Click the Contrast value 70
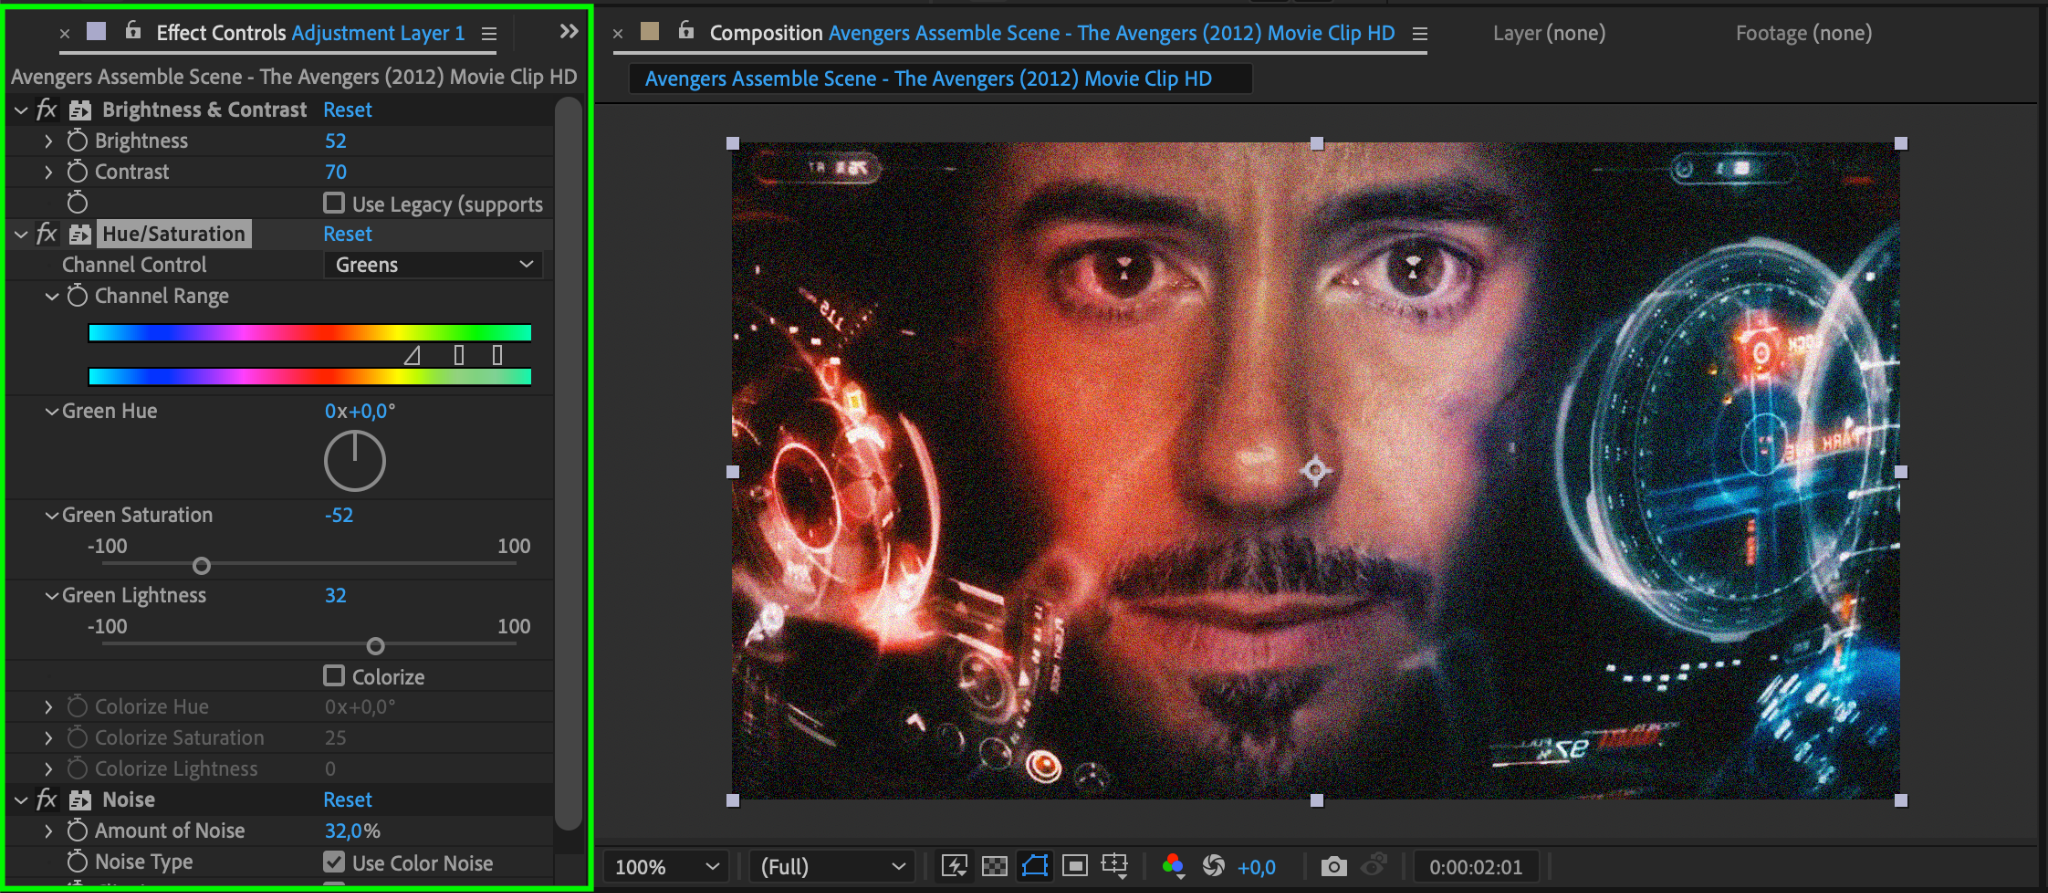 coord(335,172)
